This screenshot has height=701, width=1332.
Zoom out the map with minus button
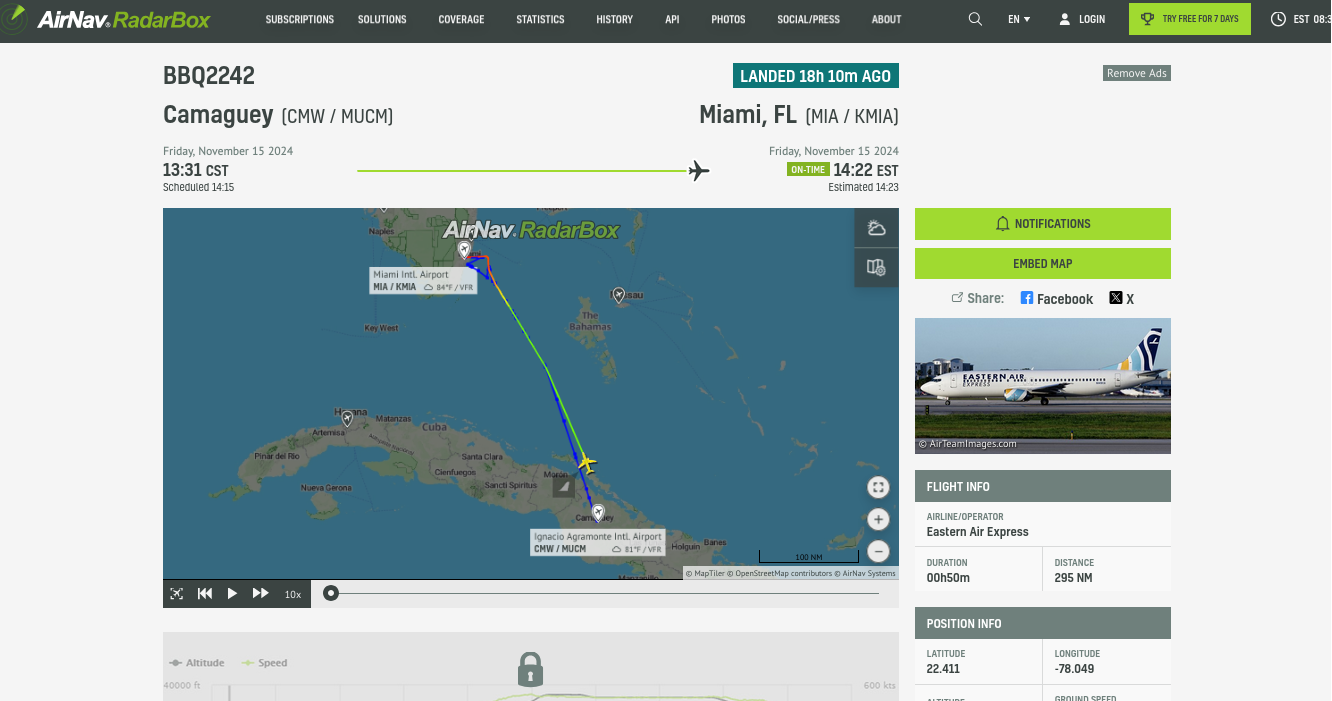coord(878,551)
